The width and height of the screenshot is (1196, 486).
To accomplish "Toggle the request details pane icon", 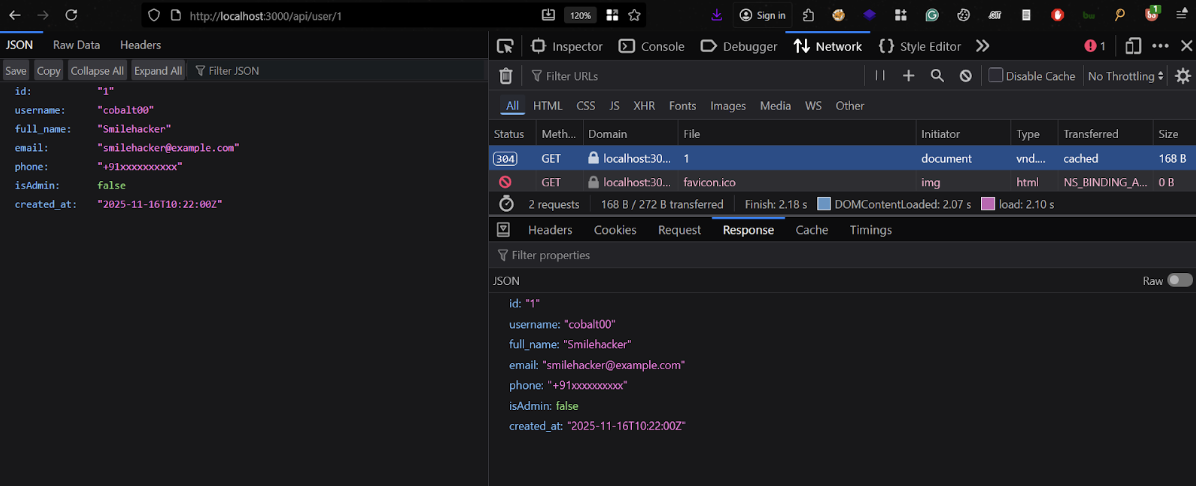I will [x=503, y=230].
